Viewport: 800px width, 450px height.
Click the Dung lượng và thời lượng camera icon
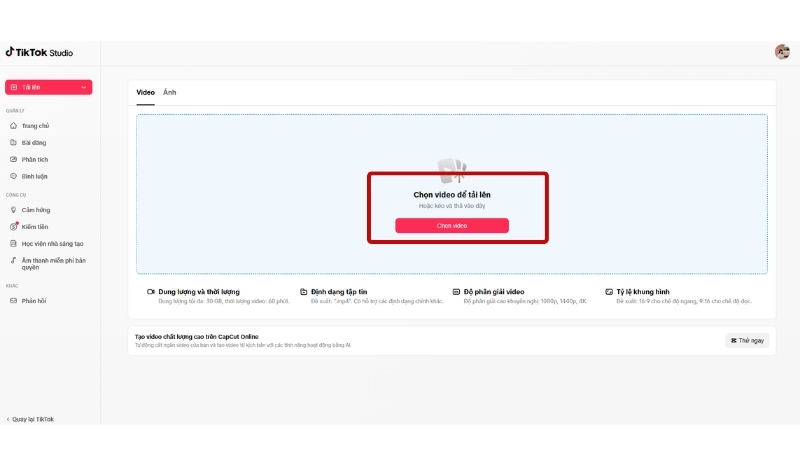[x=151, y=292]
